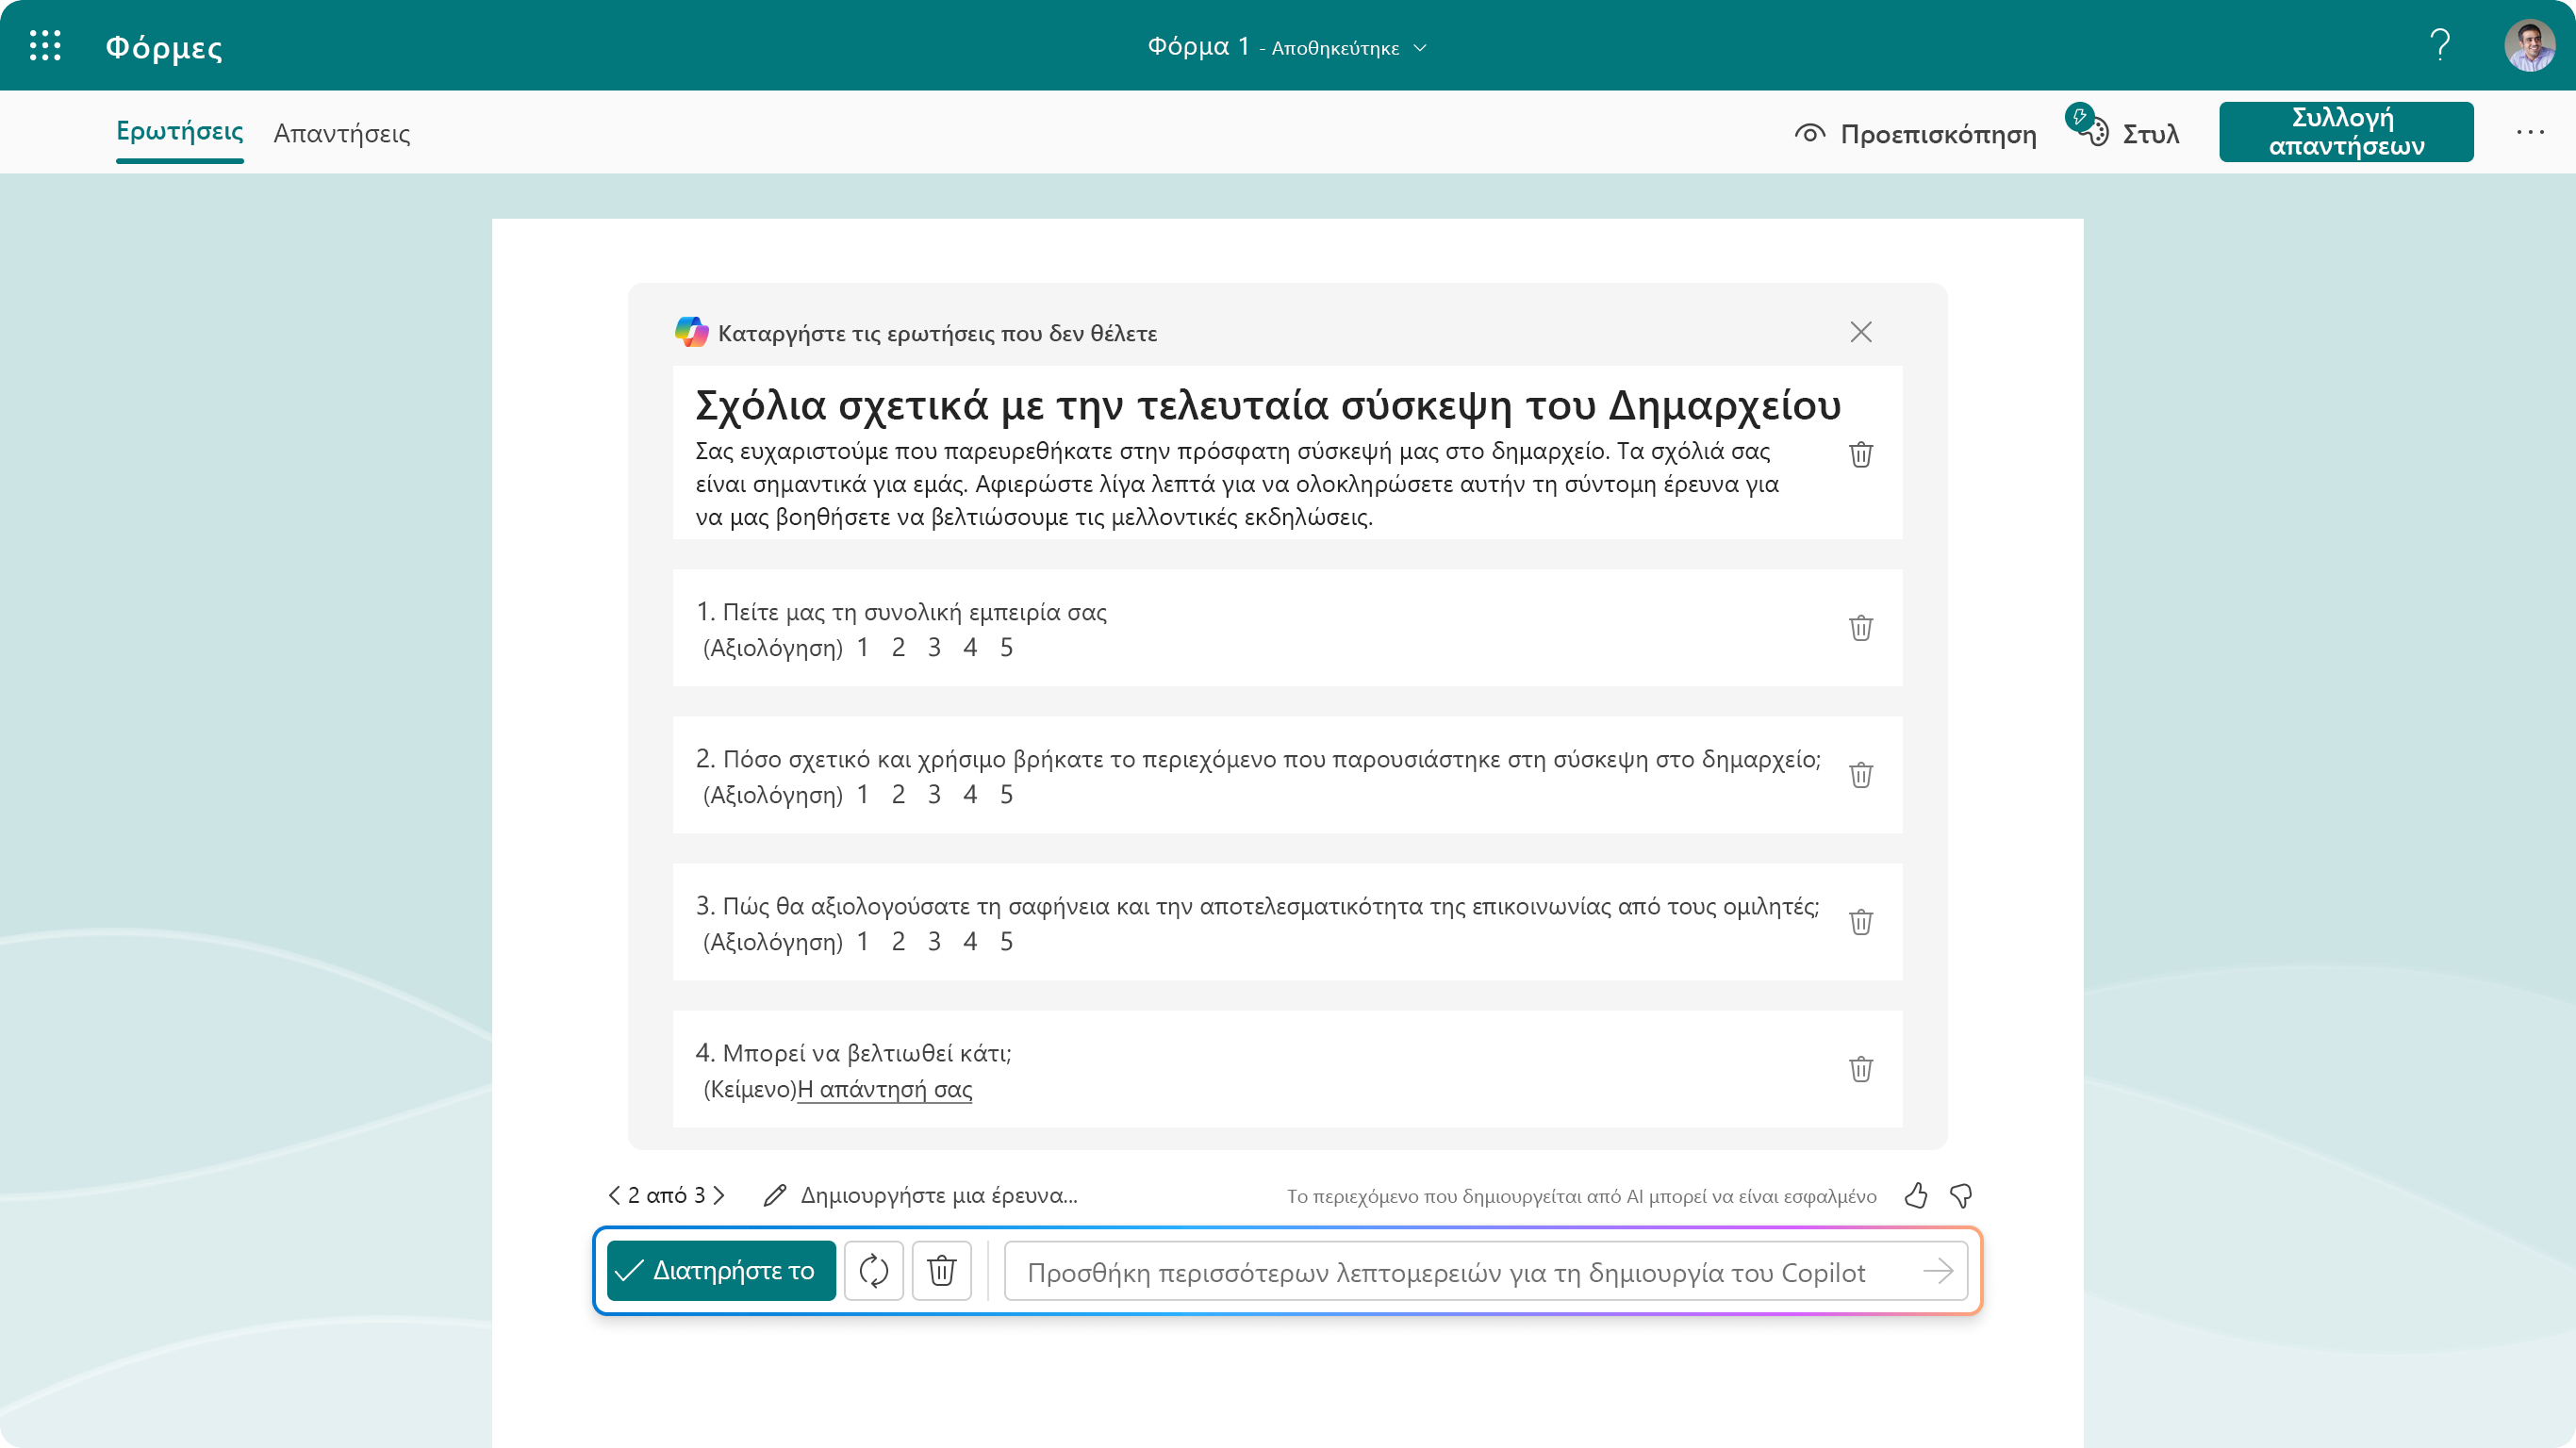
Task: Delete question 4 about improvements
Action: pos(1861,1069)
